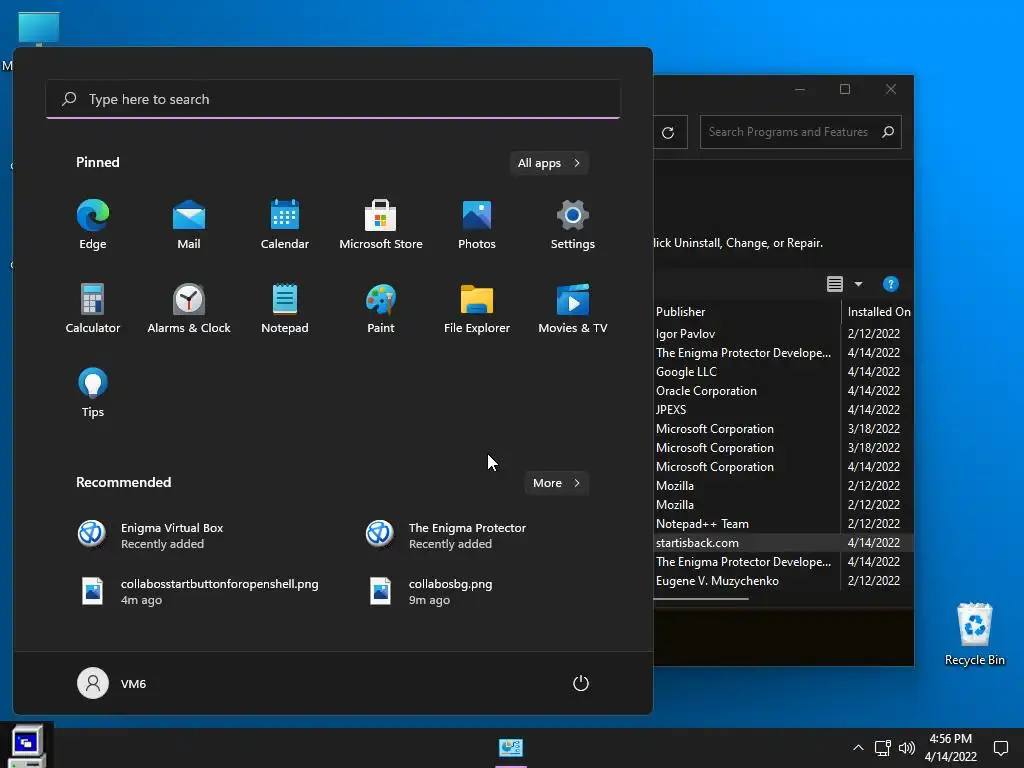
Task: Launch the Photos app
Action: click(x=477, y=225)
